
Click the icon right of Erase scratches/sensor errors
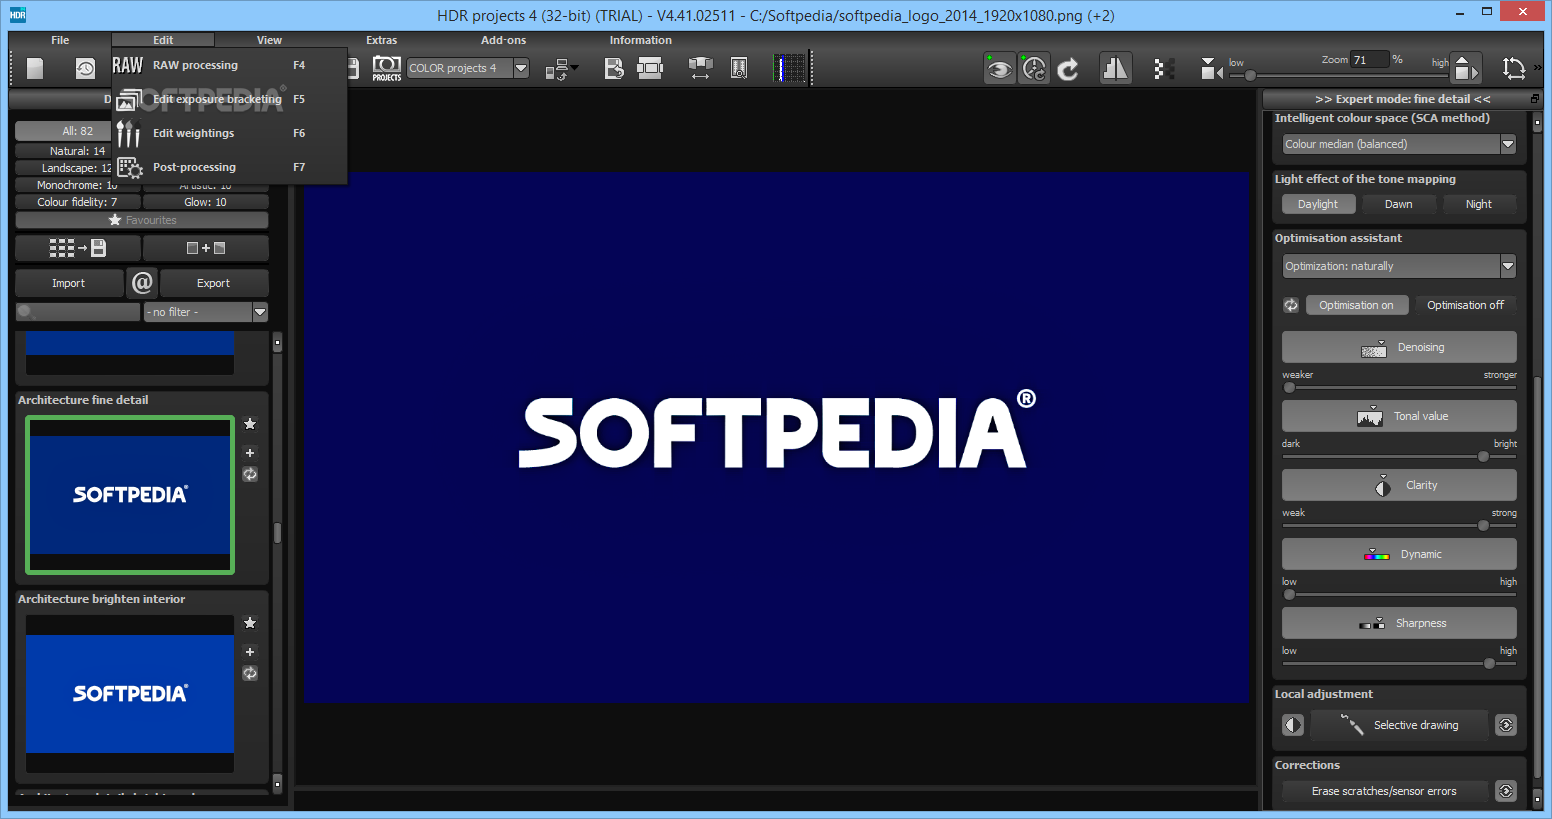(1506, 791)
